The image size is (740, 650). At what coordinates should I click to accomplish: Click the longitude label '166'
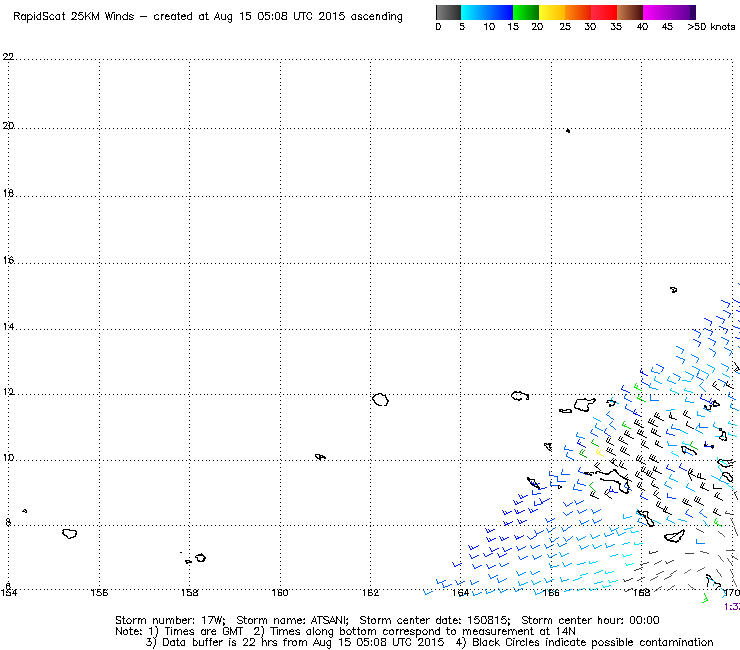(551, 592)
